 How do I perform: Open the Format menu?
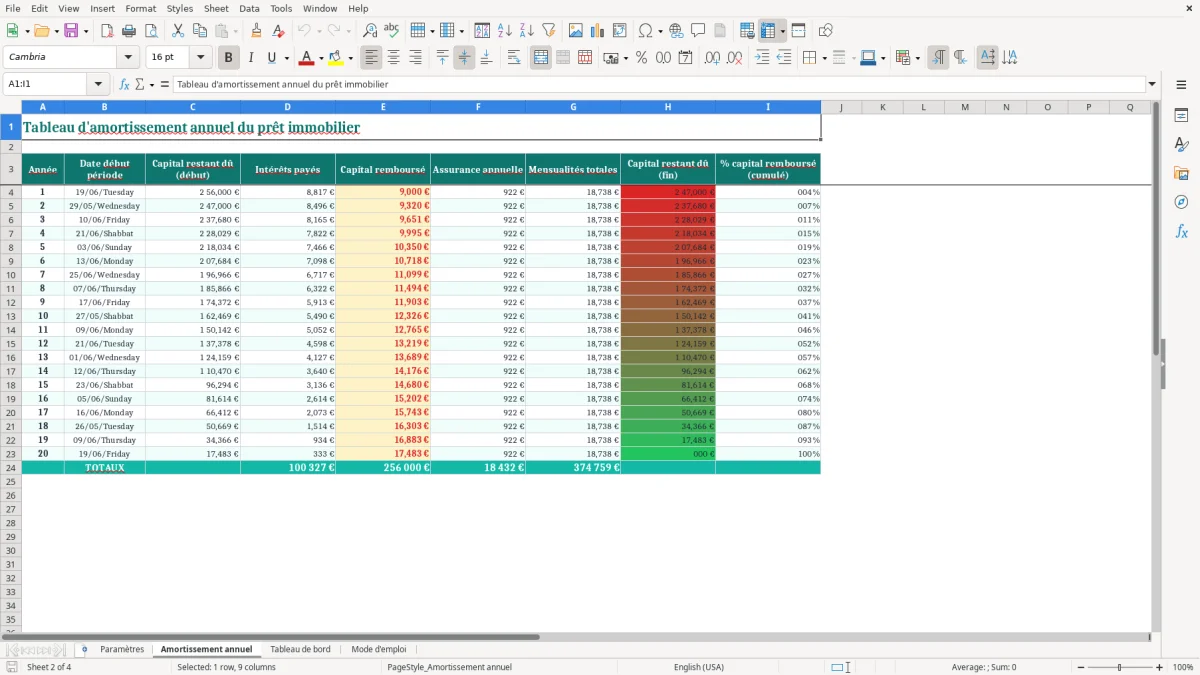[x=140, y=8]
